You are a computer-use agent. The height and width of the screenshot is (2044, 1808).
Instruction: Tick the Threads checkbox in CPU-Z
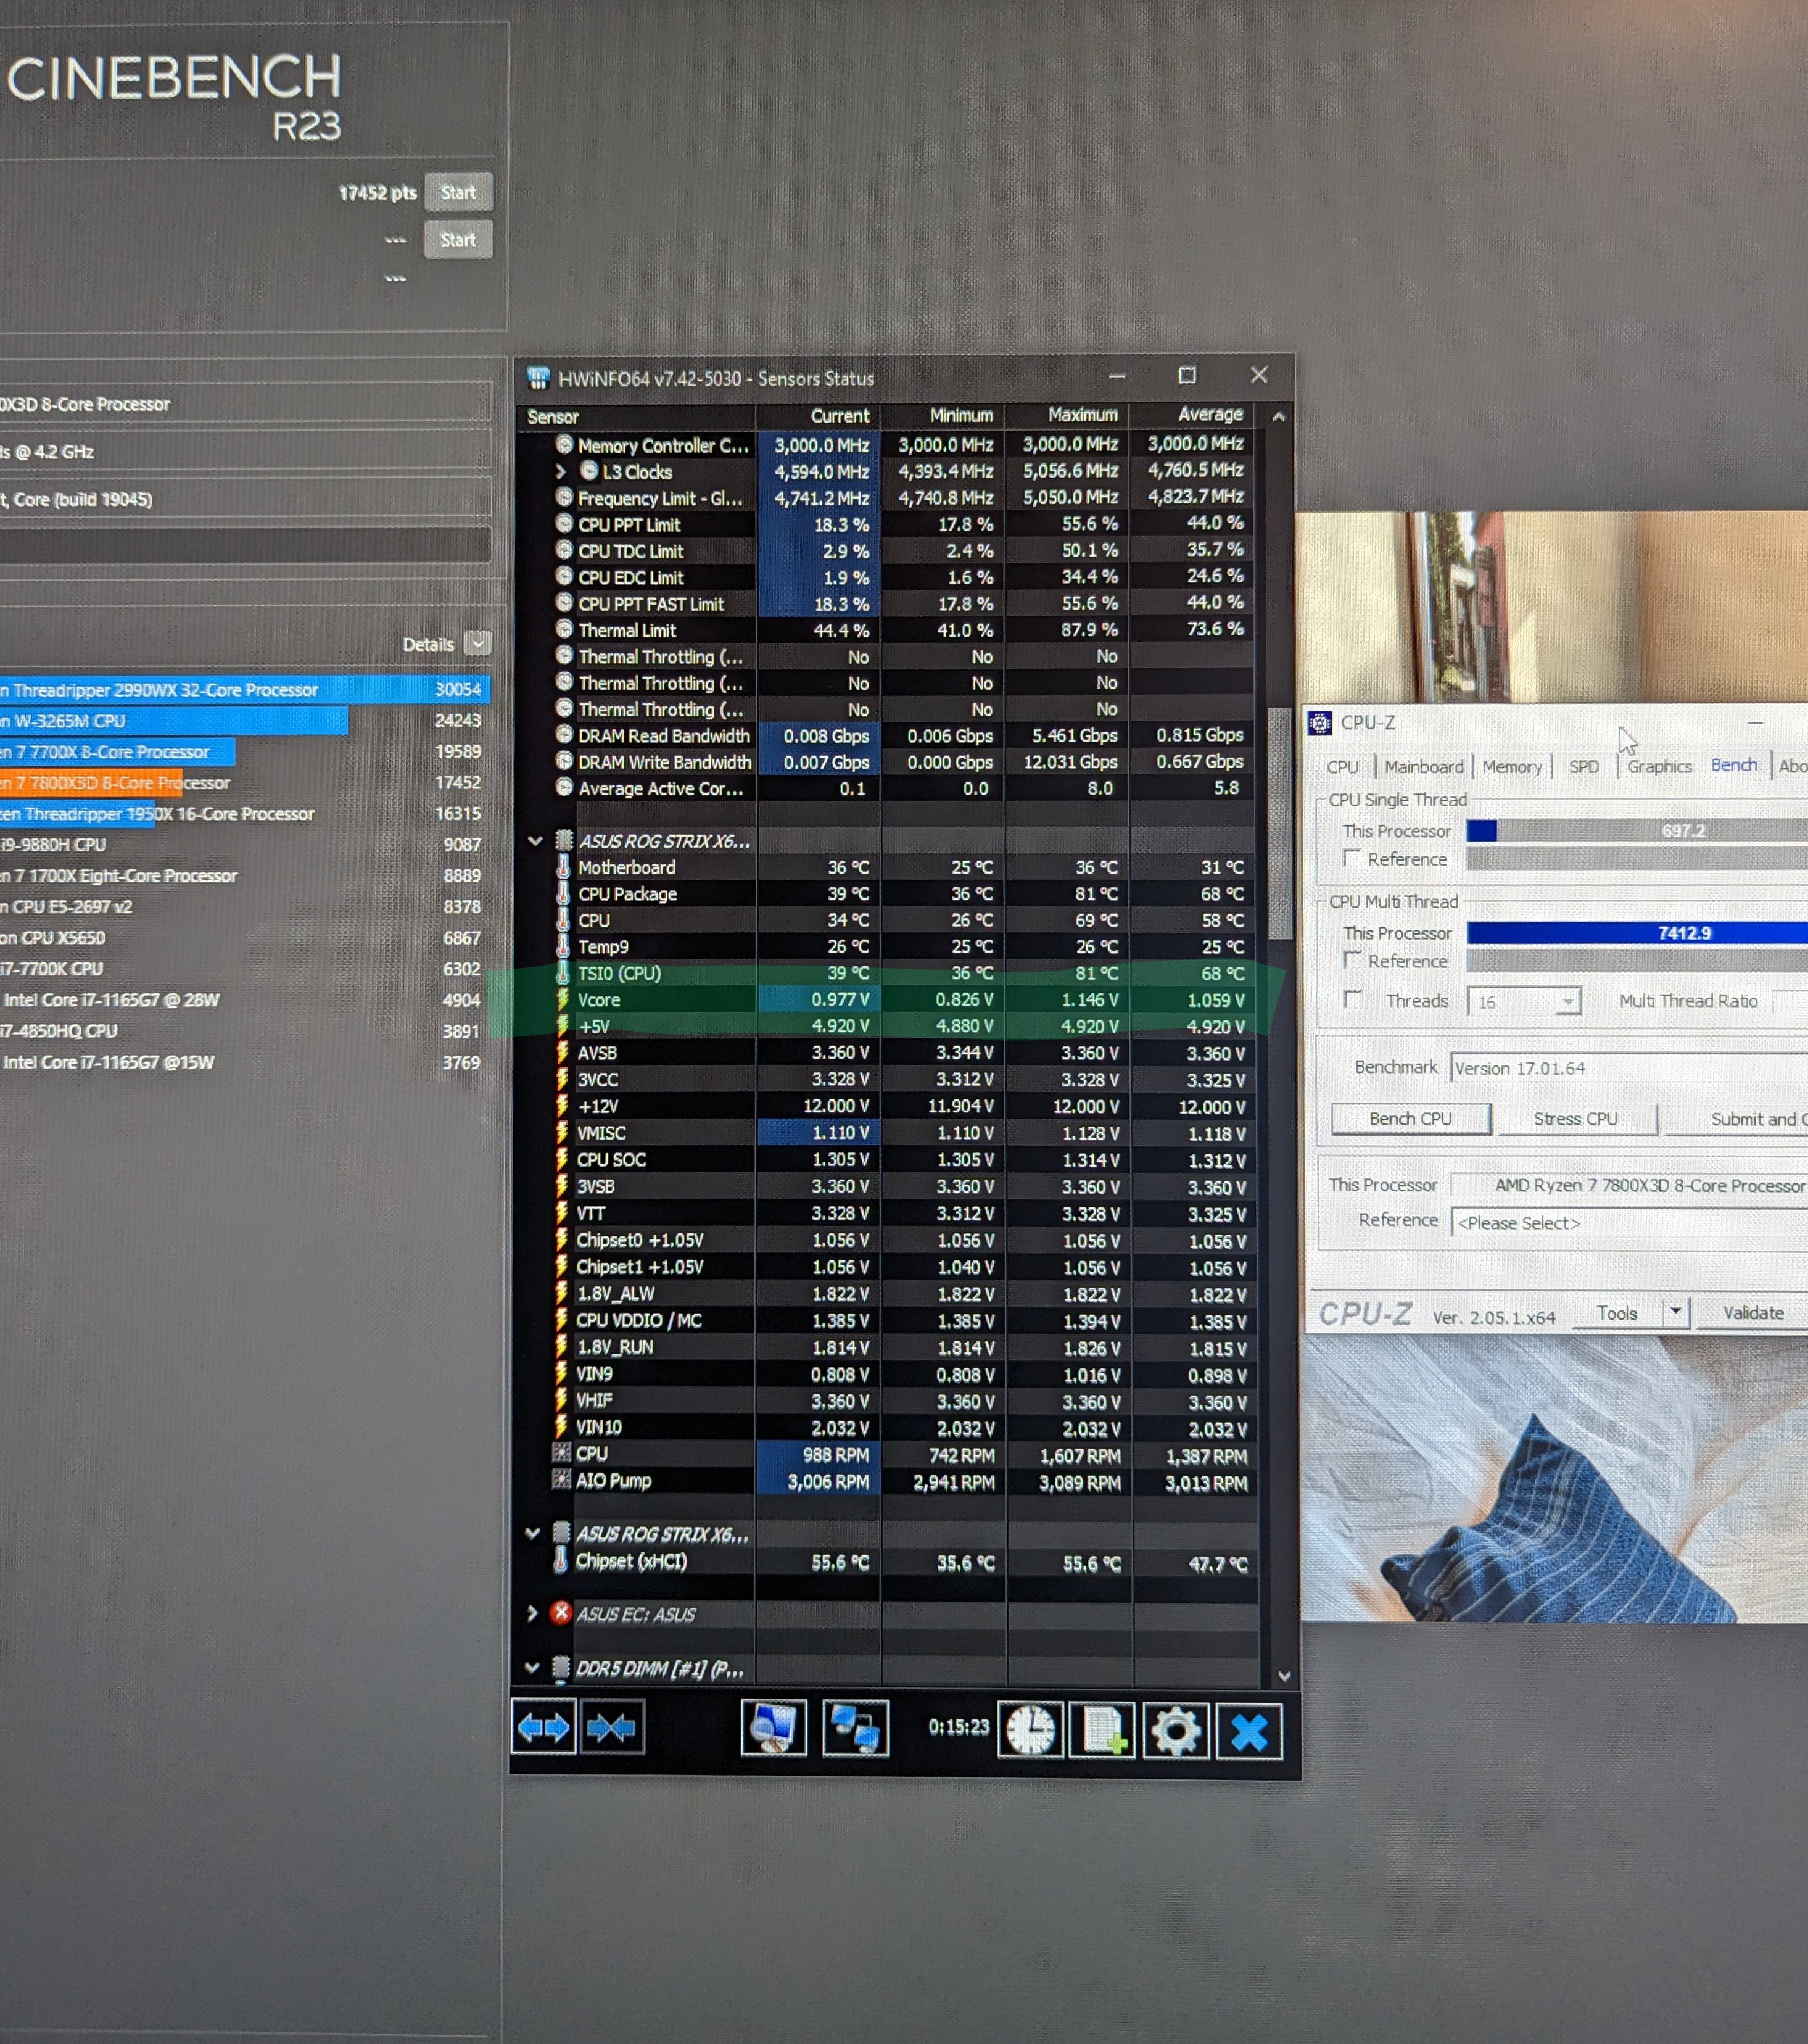coord(1352,999)
